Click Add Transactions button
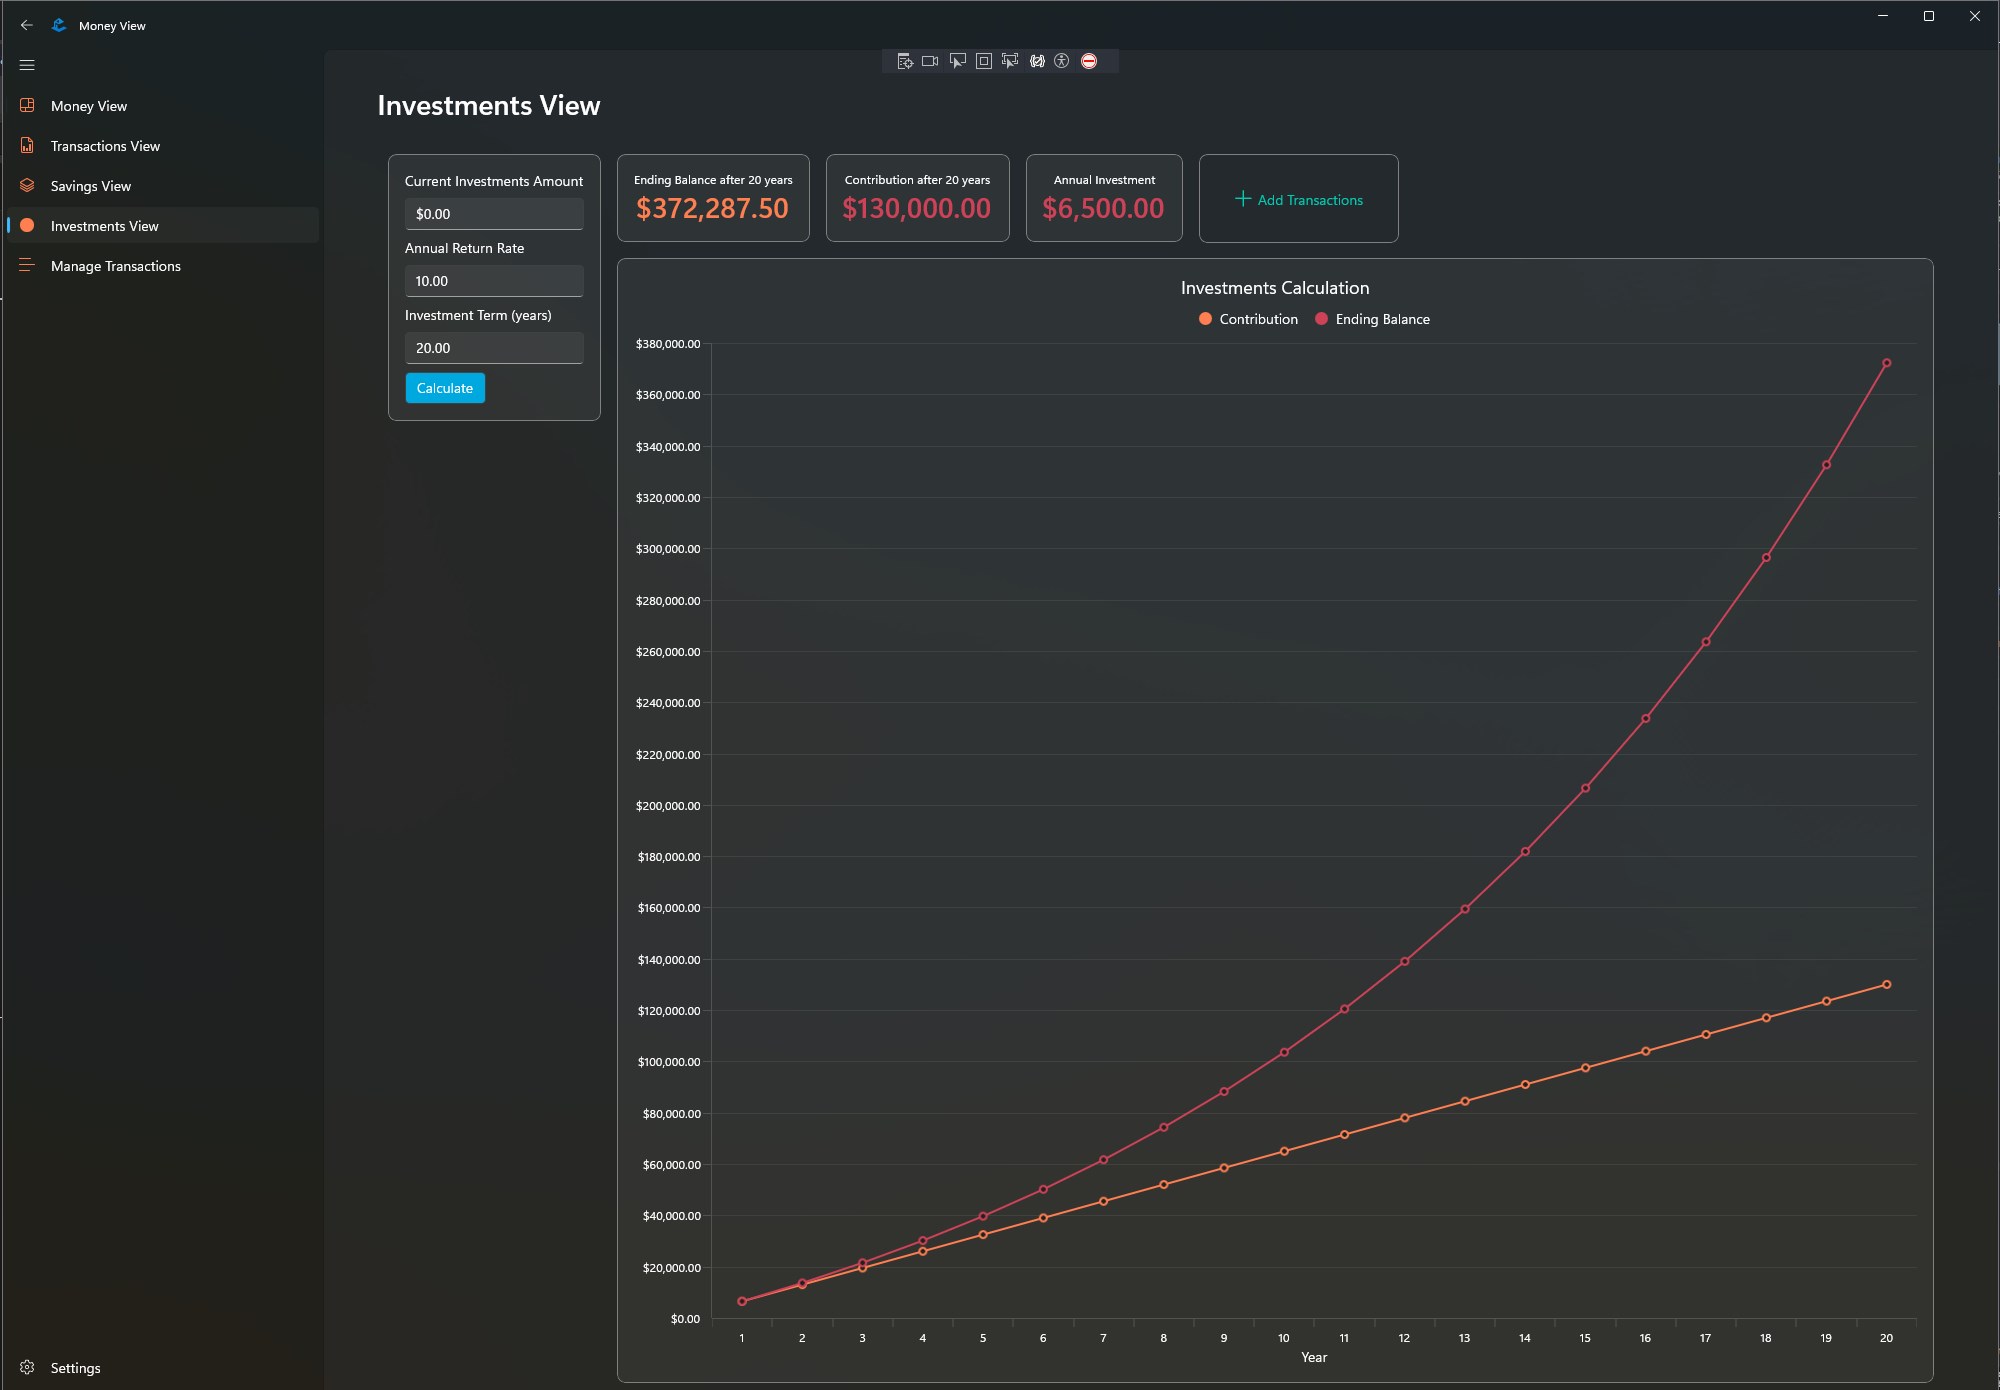This screenshot has height=1390, width=2000. click(x=1298, y=199)
